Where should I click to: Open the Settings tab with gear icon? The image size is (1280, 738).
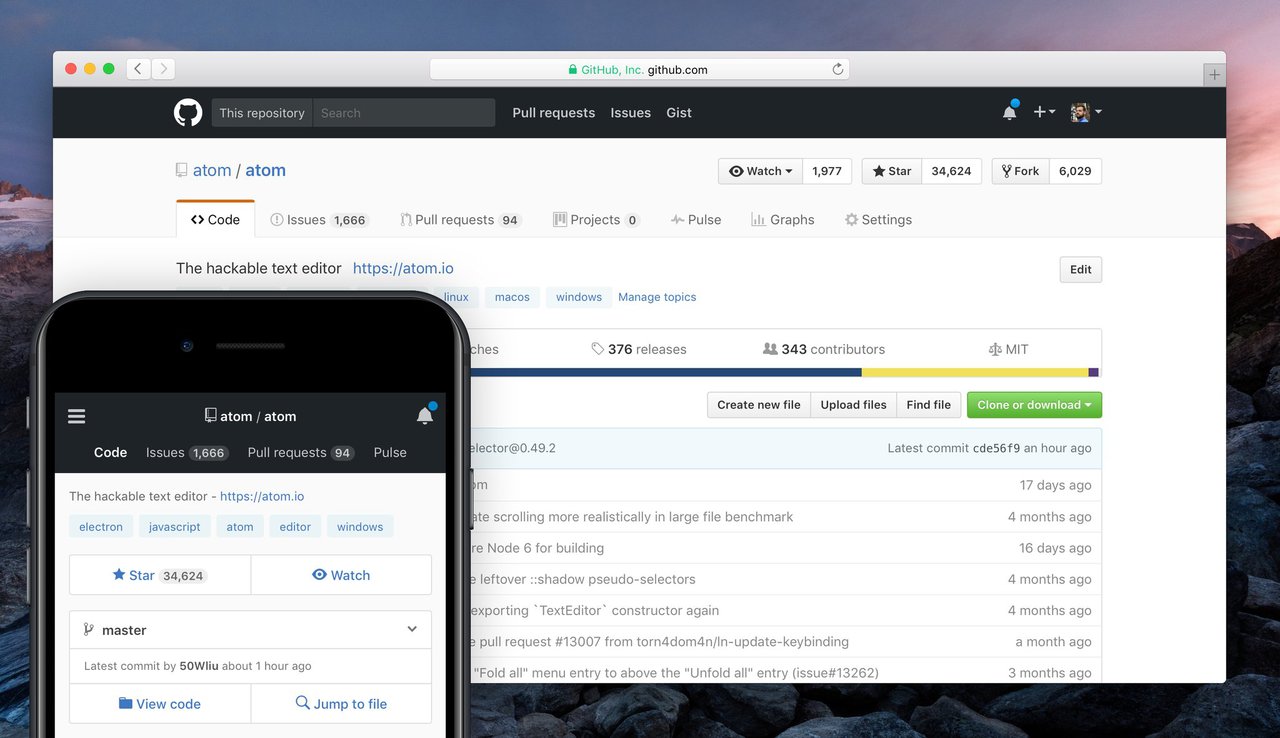[879, 220]
